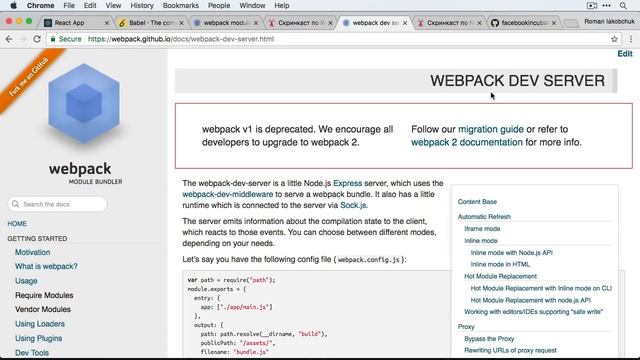Open the View menu
Viewport: 640px width, 360px height.
click(x=113, y=5)
